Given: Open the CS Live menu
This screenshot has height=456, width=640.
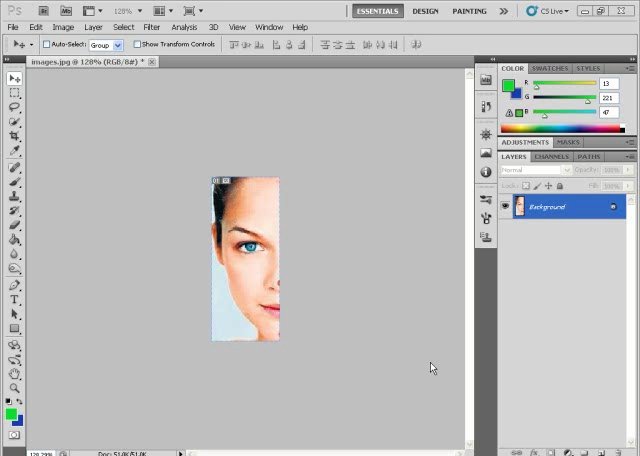Looking at the screenshot, I should coord(548,11).
